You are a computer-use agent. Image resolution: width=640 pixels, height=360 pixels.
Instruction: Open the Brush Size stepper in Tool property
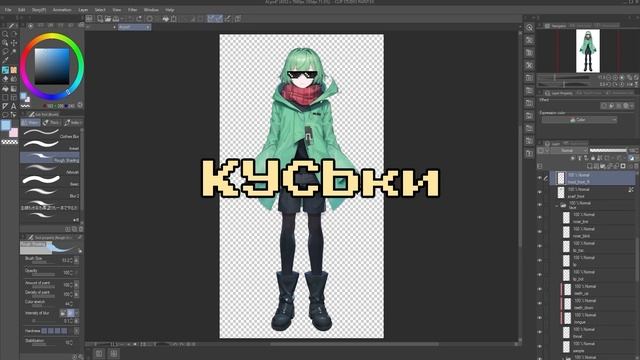[71, 260]
